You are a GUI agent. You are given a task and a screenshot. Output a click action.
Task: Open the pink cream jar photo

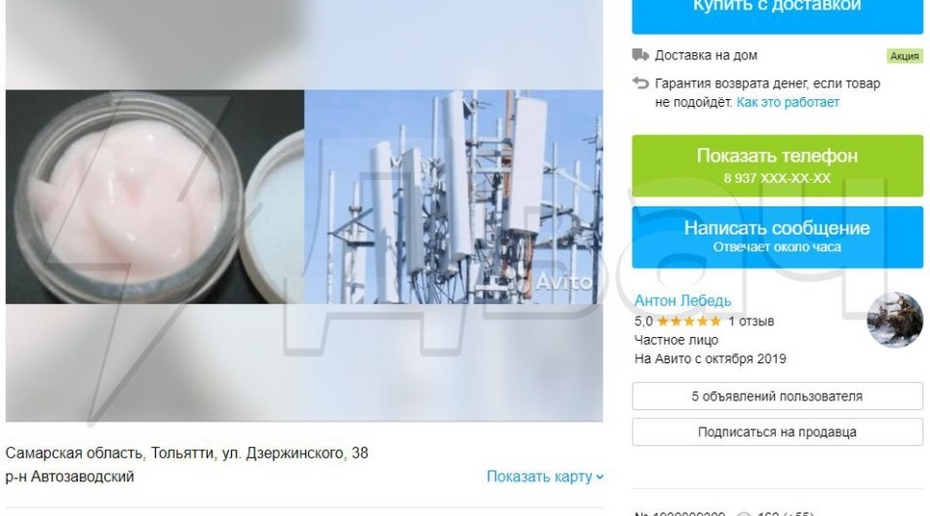[x=155, y=197]
